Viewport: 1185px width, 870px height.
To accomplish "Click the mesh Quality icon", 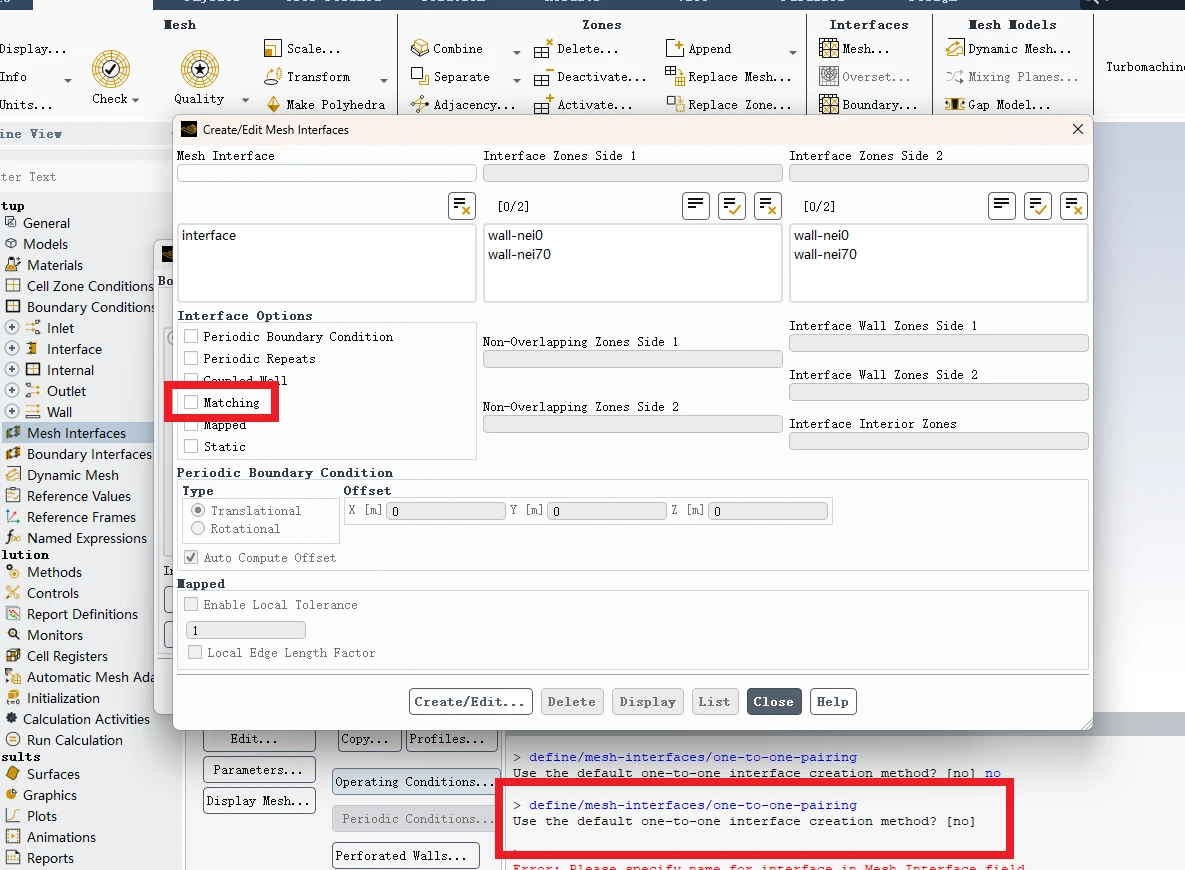I will click(x=200, y=70).
